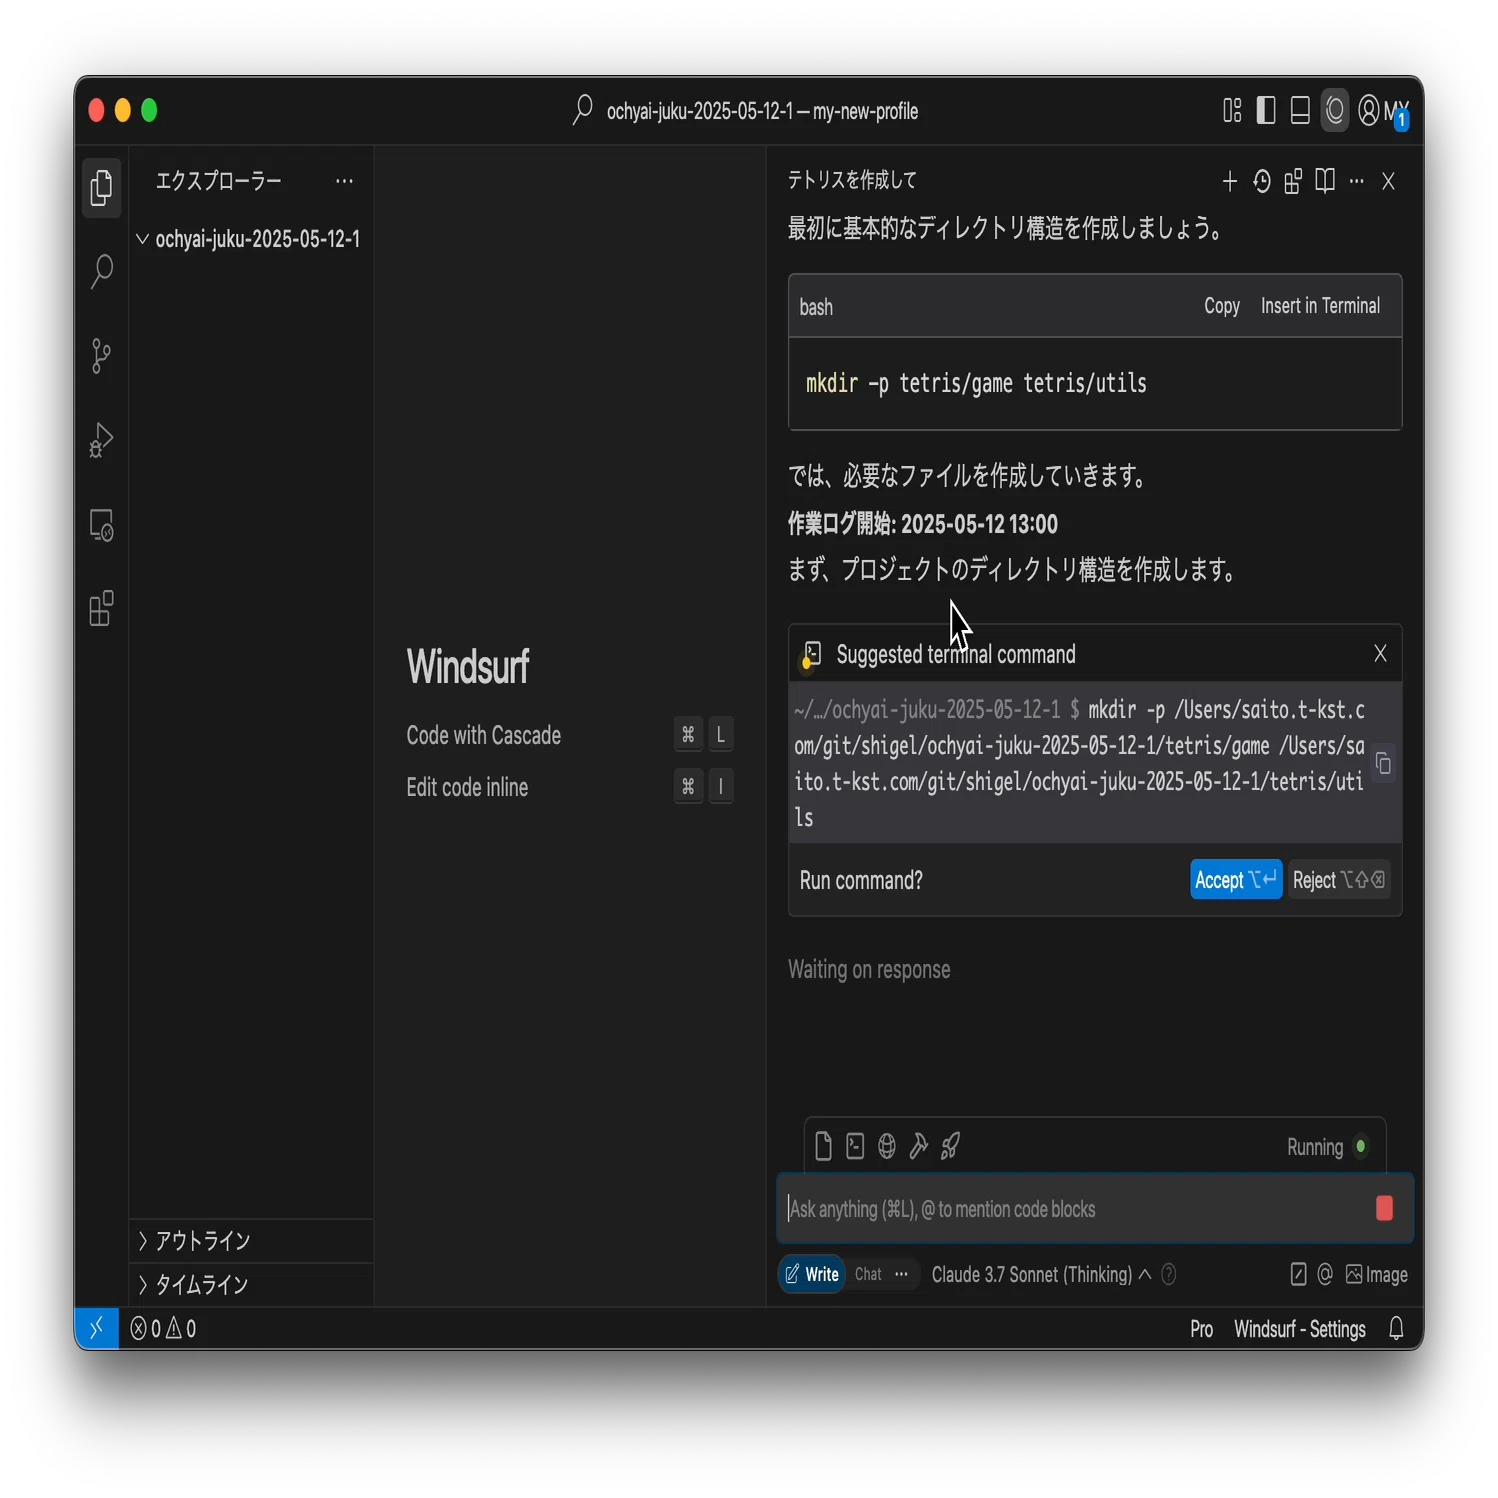The height and width of the screenshot is (1498, 1498).
Task: Expand the タイムライン section
Action: coord(251,1285)
